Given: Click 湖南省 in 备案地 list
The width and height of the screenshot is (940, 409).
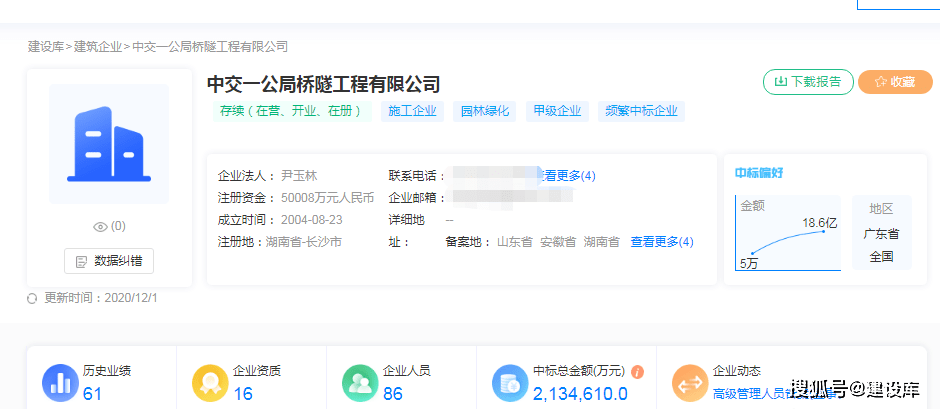Looking at the screenshot, I should point(601,242).
